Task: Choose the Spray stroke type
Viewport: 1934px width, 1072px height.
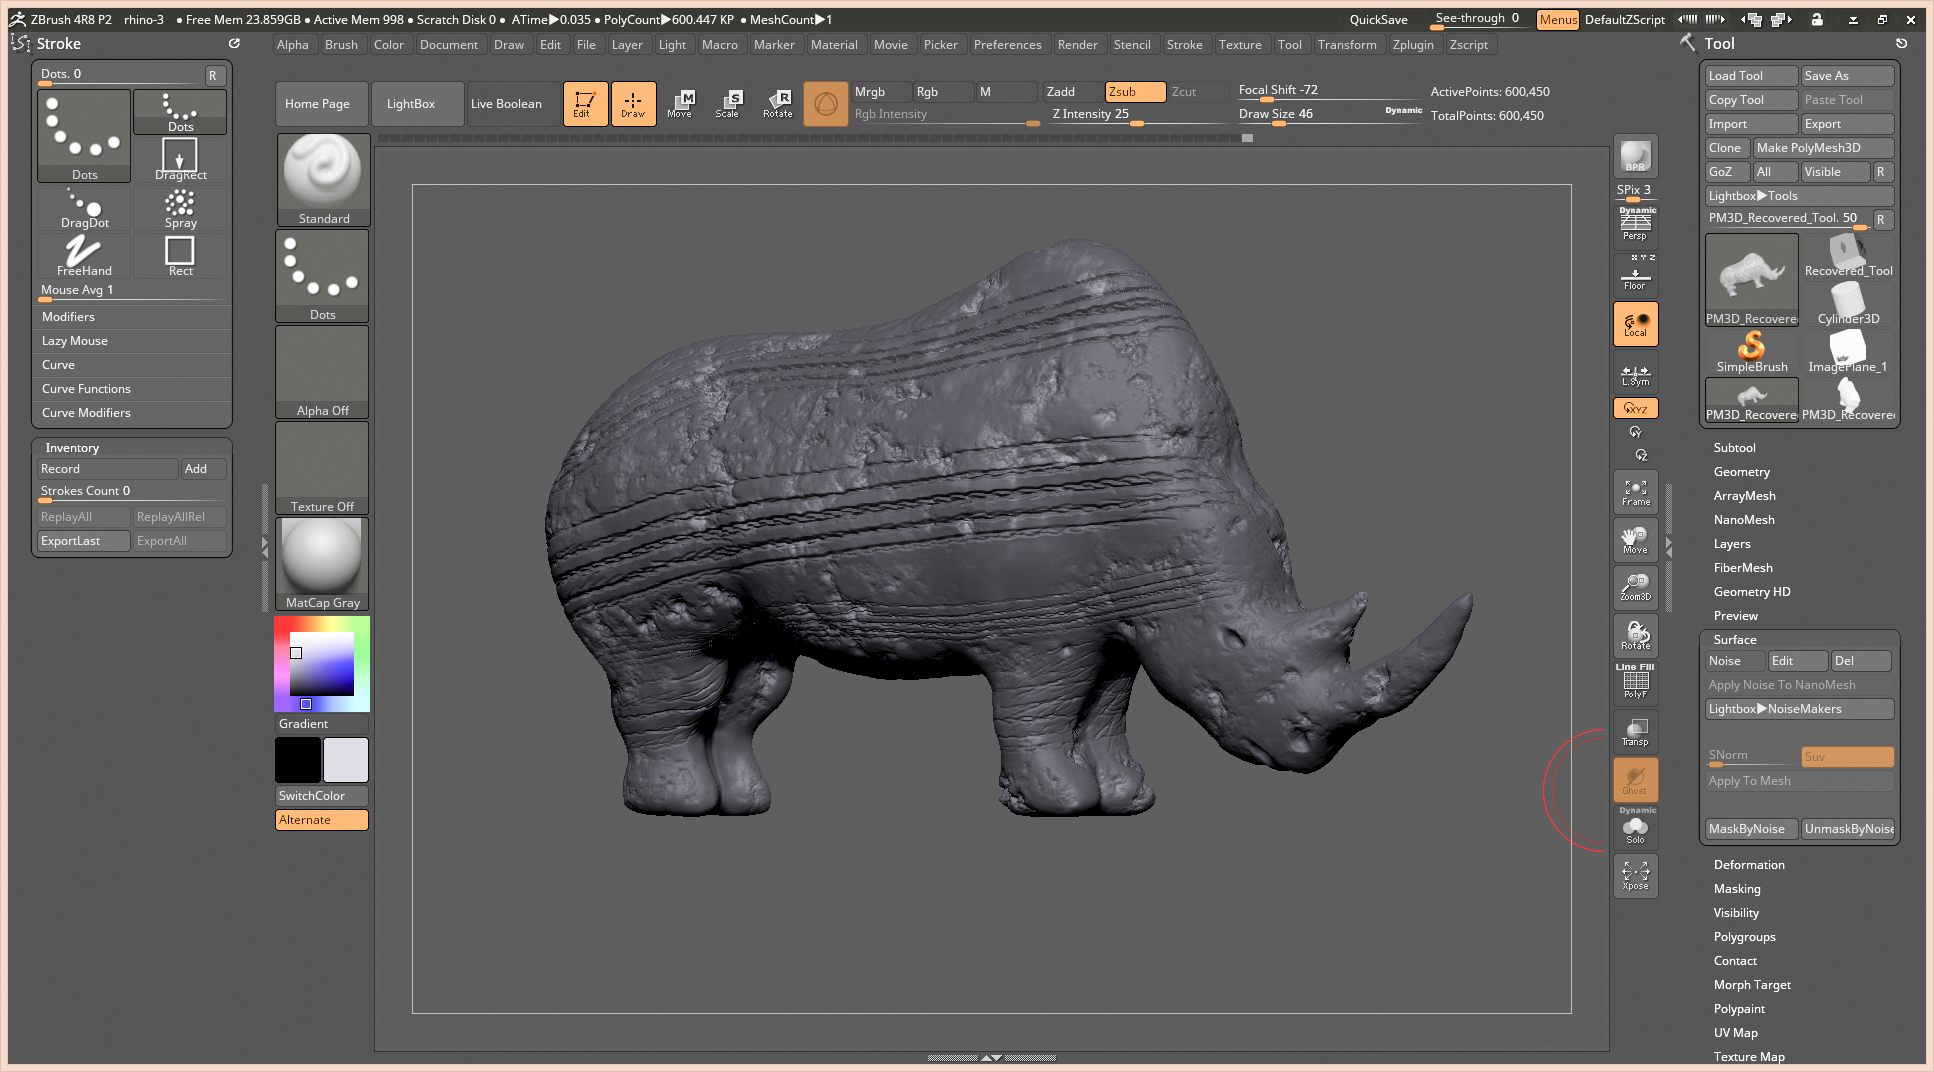Action: tap(180, 208)
